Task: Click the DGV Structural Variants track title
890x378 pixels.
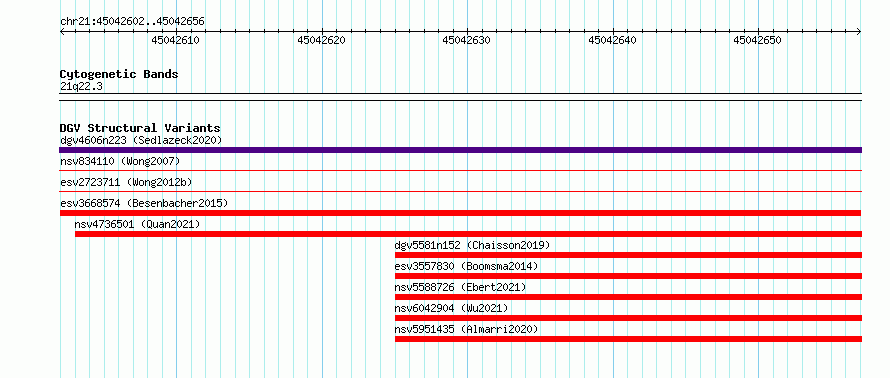Action: point(140,128)
